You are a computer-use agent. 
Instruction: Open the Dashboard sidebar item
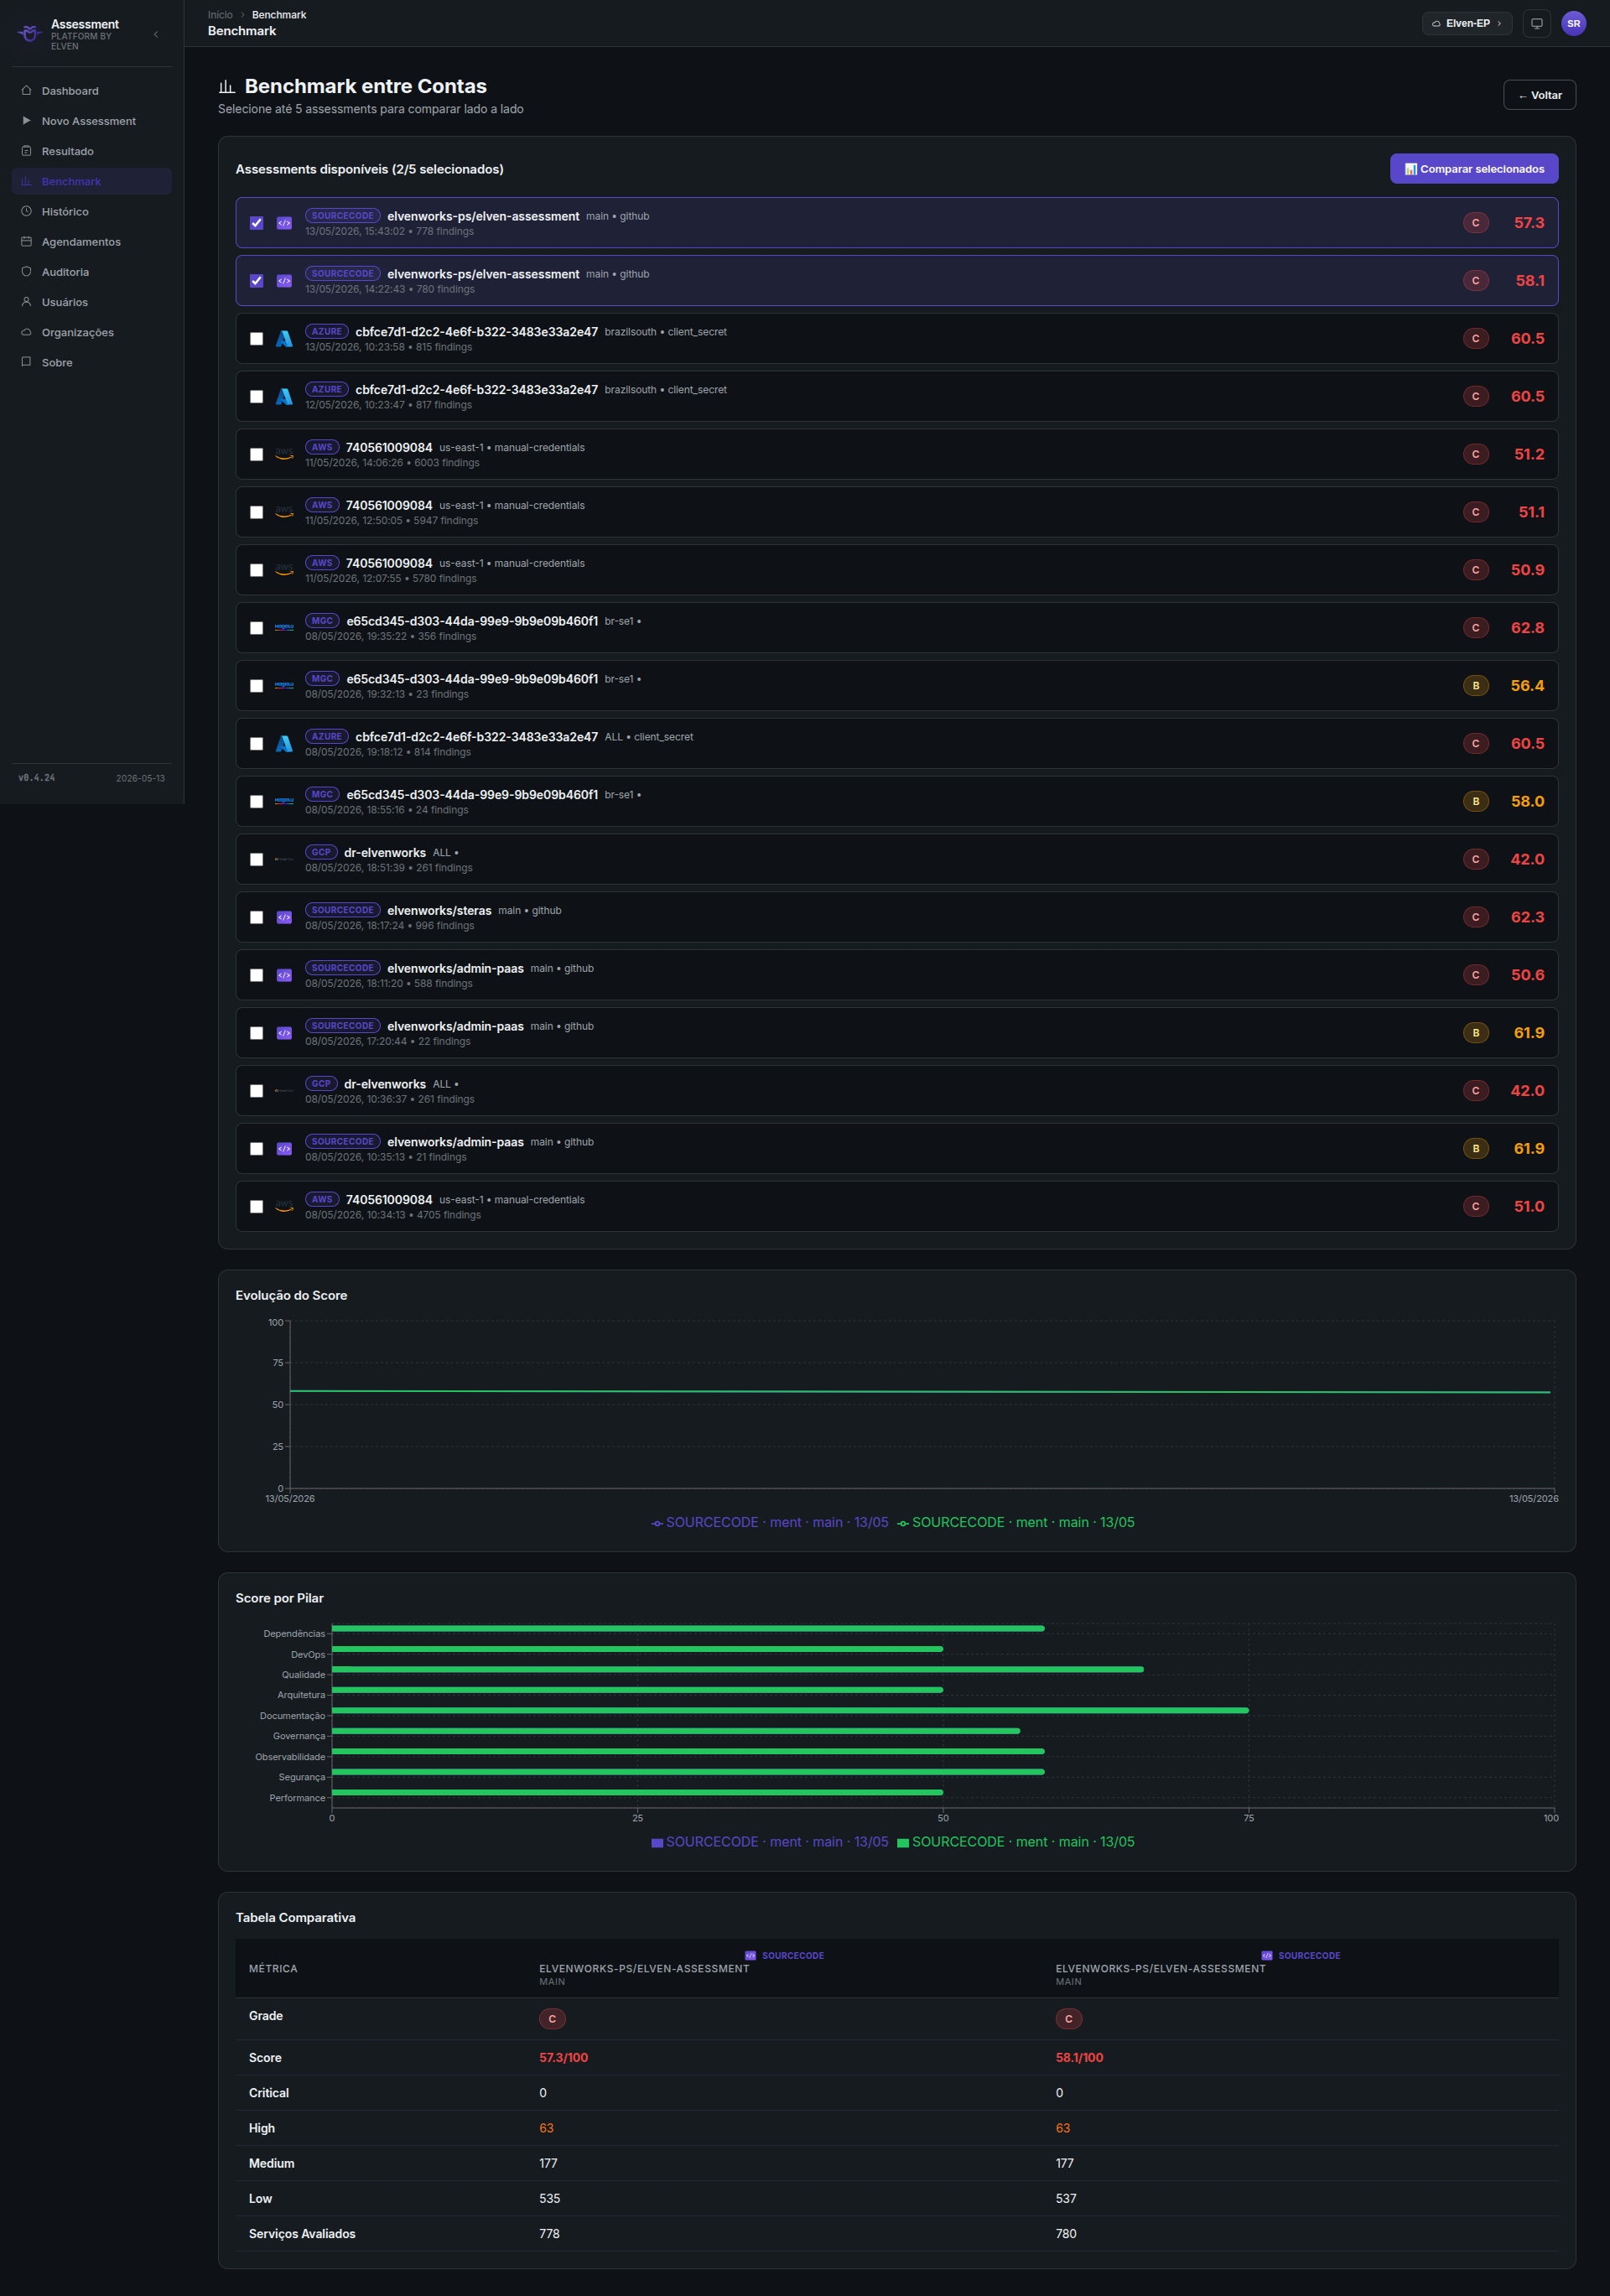point(91,91)
